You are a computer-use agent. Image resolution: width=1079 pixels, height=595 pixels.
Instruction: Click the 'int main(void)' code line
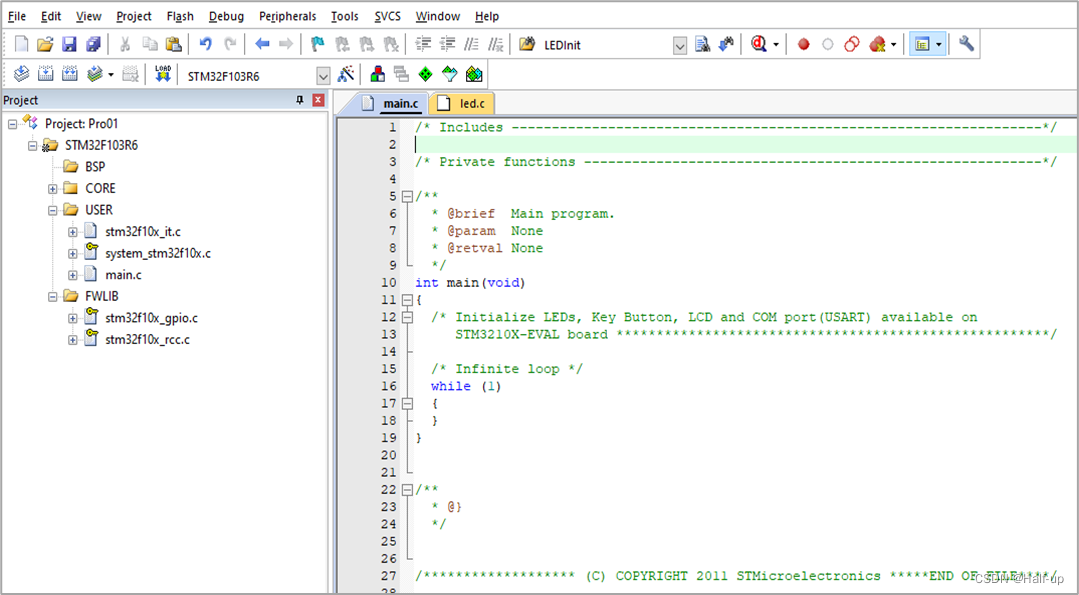[x=470, y=283]
